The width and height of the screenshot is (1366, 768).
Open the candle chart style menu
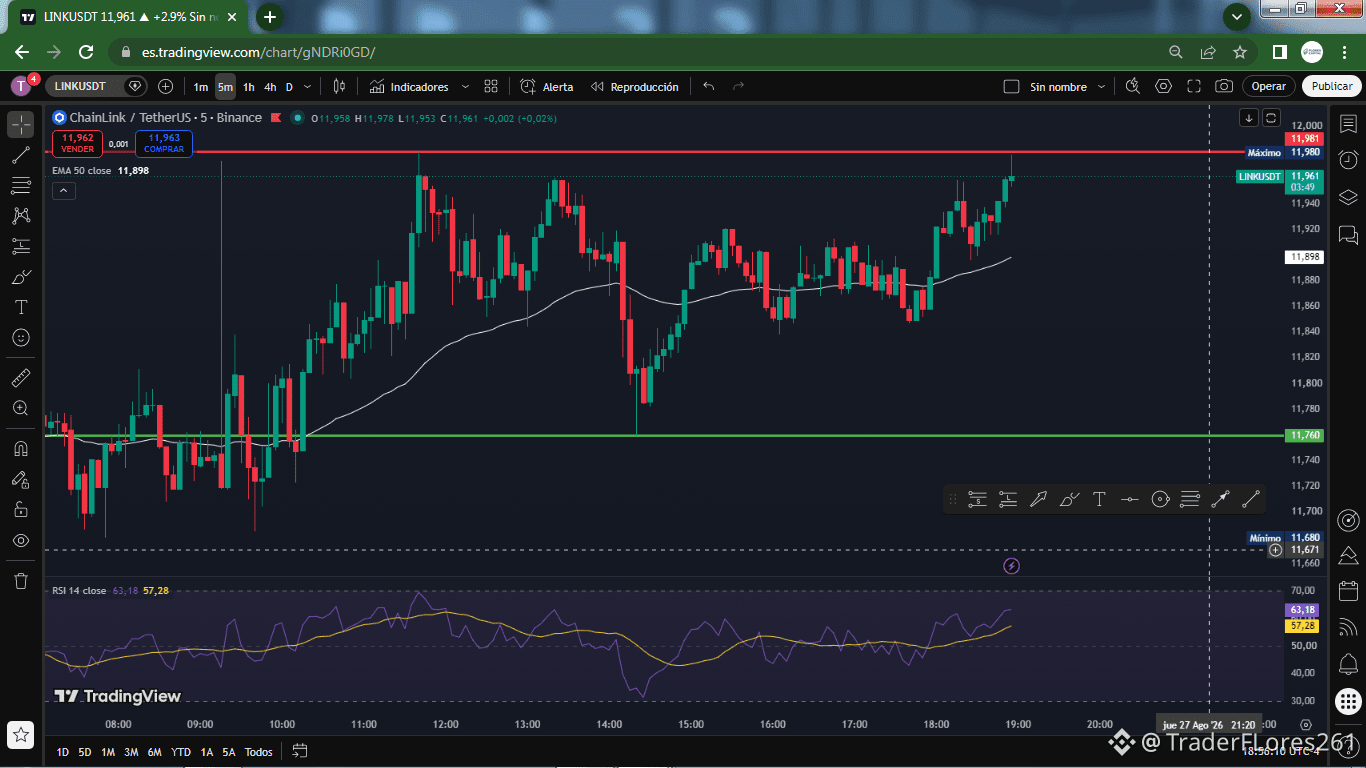339,87
